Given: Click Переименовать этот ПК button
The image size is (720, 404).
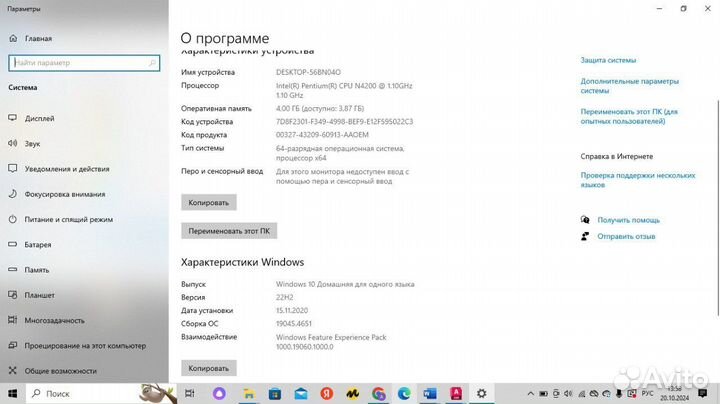Looking at the screenshot, I should [x=229, y=231].
